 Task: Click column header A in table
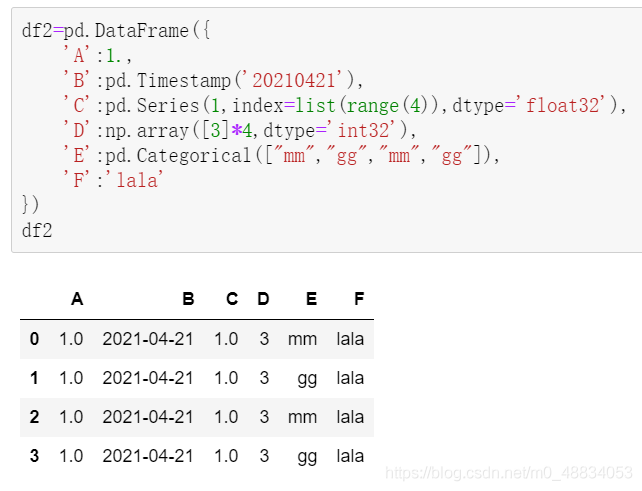[77, 299]
